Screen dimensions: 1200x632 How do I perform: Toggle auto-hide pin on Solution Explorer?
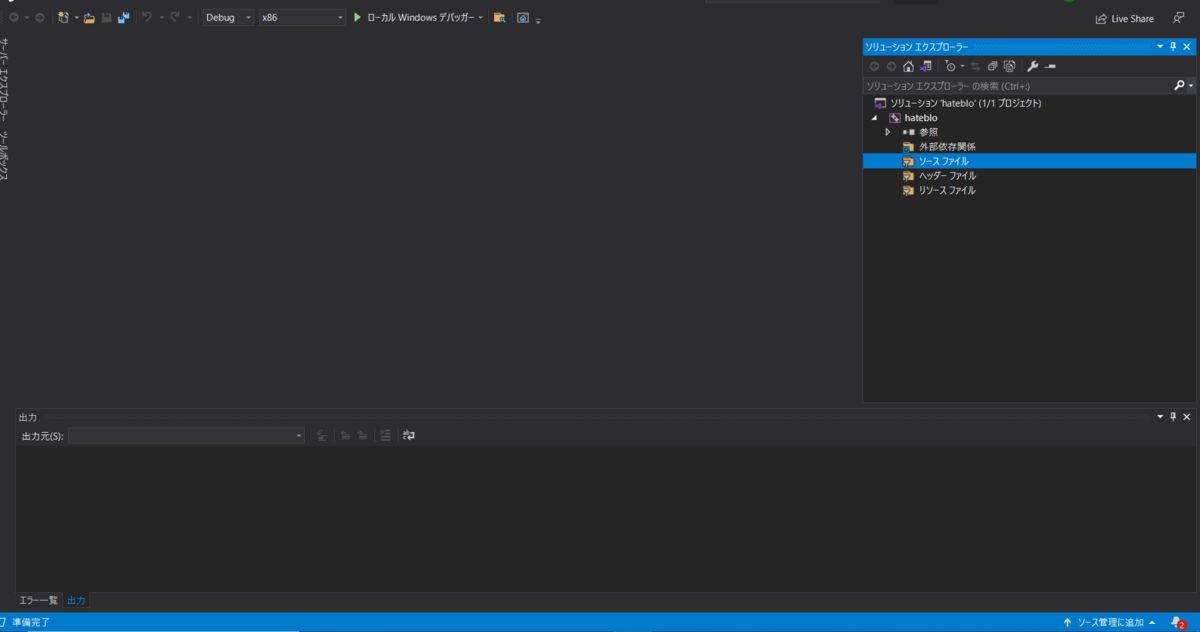pyautogui.click(x=1173, y=46)
